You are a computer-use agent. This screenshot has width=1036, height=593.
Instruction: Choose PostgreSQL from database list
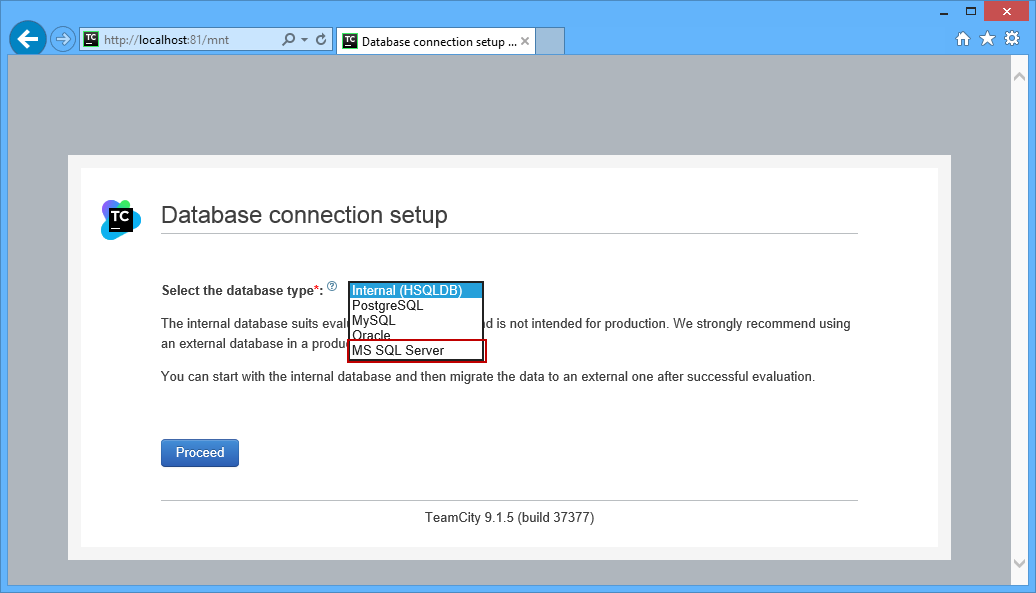pos(416,306)
